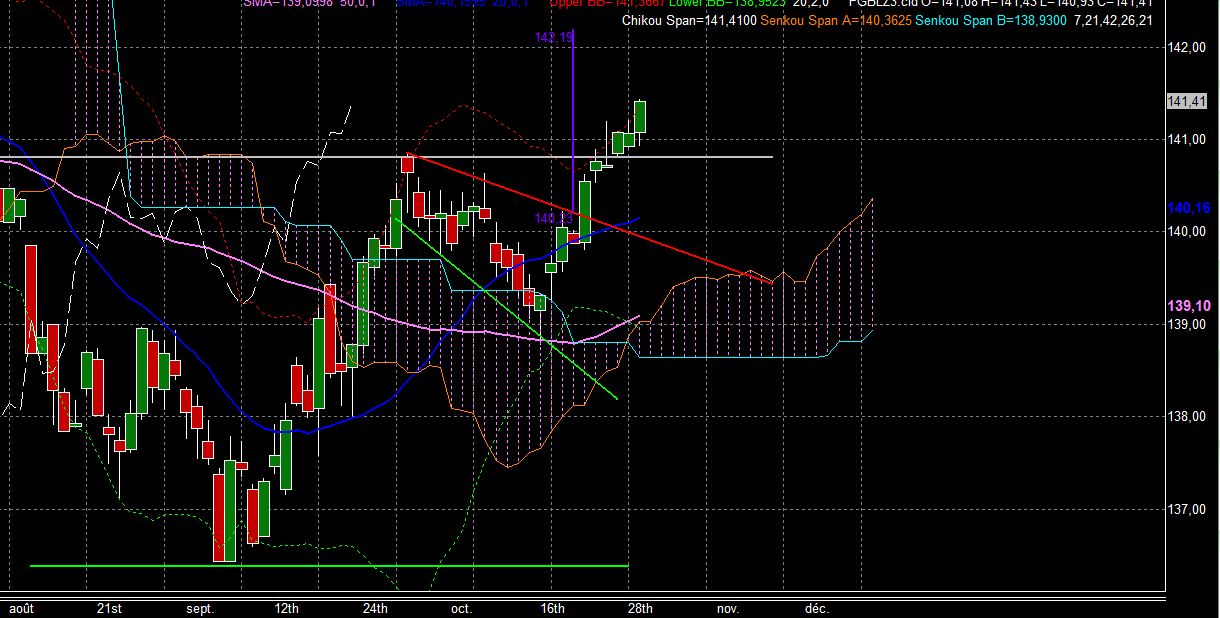Click the août date label
The width and height of the screenshot is (1220, 618).
(21, 608)
